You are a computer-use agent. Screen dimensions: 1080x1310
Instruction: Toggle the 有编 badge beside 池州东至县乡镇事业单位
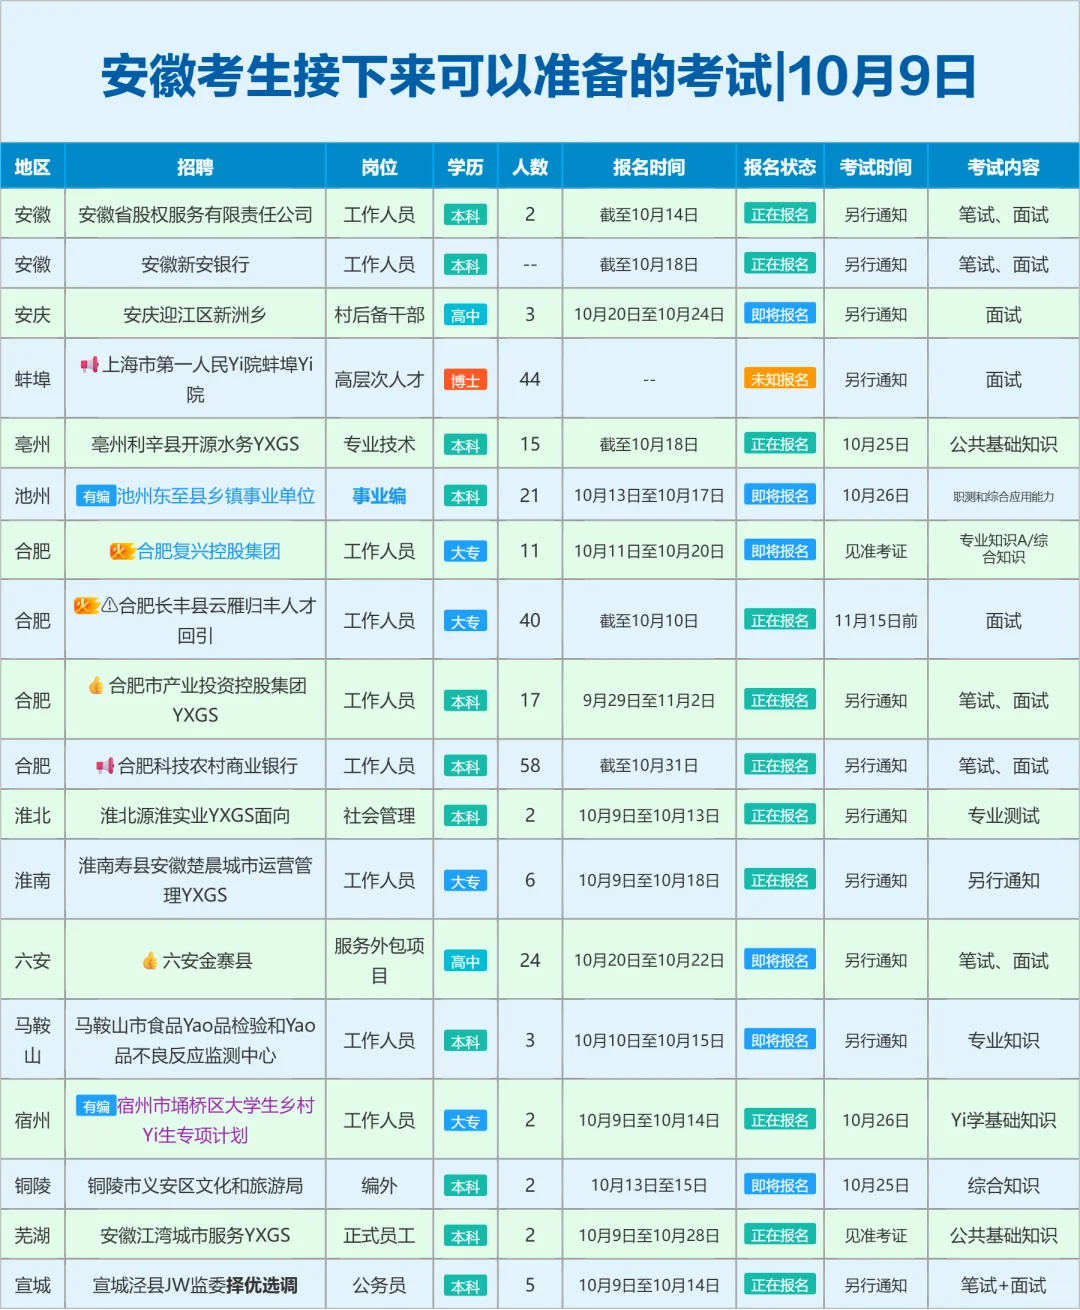[95, 494]
